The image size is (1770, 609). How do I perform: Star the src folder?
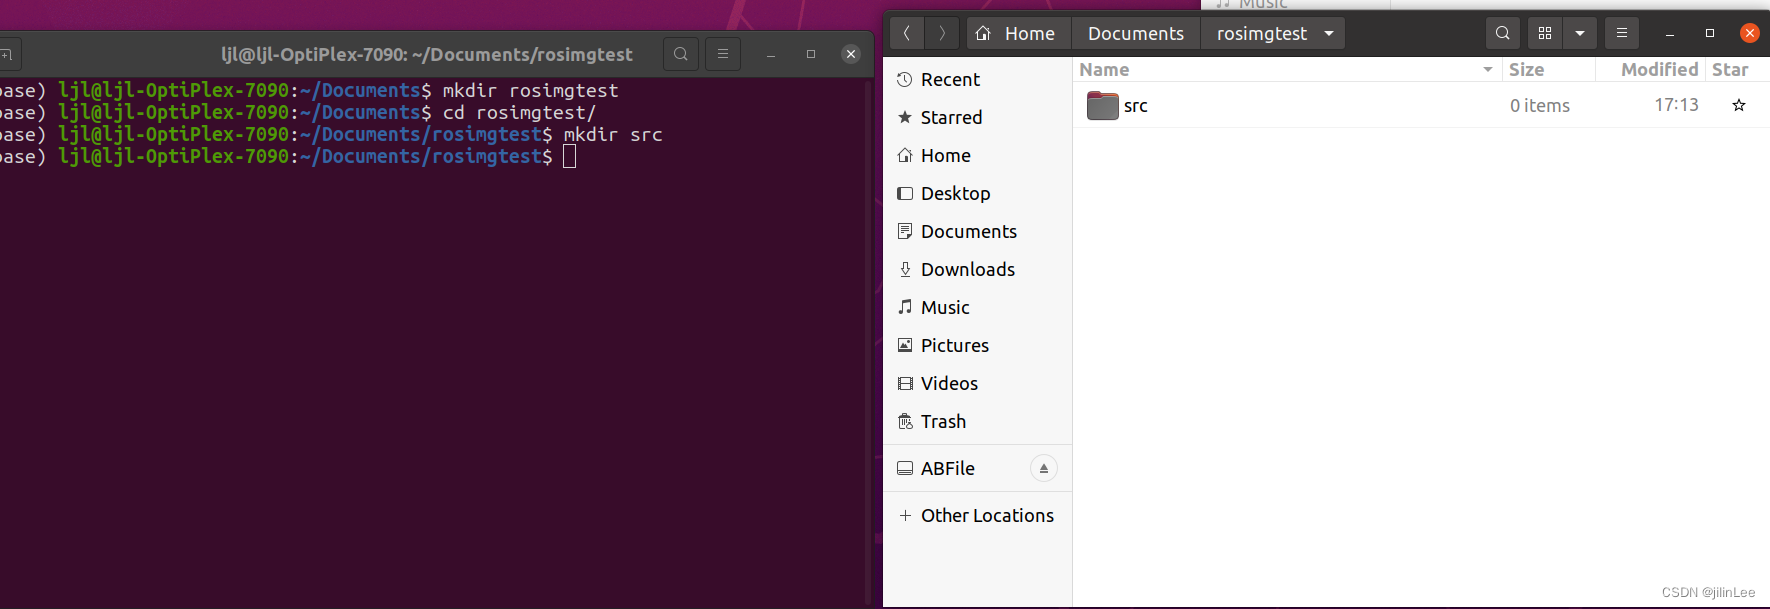pos(1739,105)
